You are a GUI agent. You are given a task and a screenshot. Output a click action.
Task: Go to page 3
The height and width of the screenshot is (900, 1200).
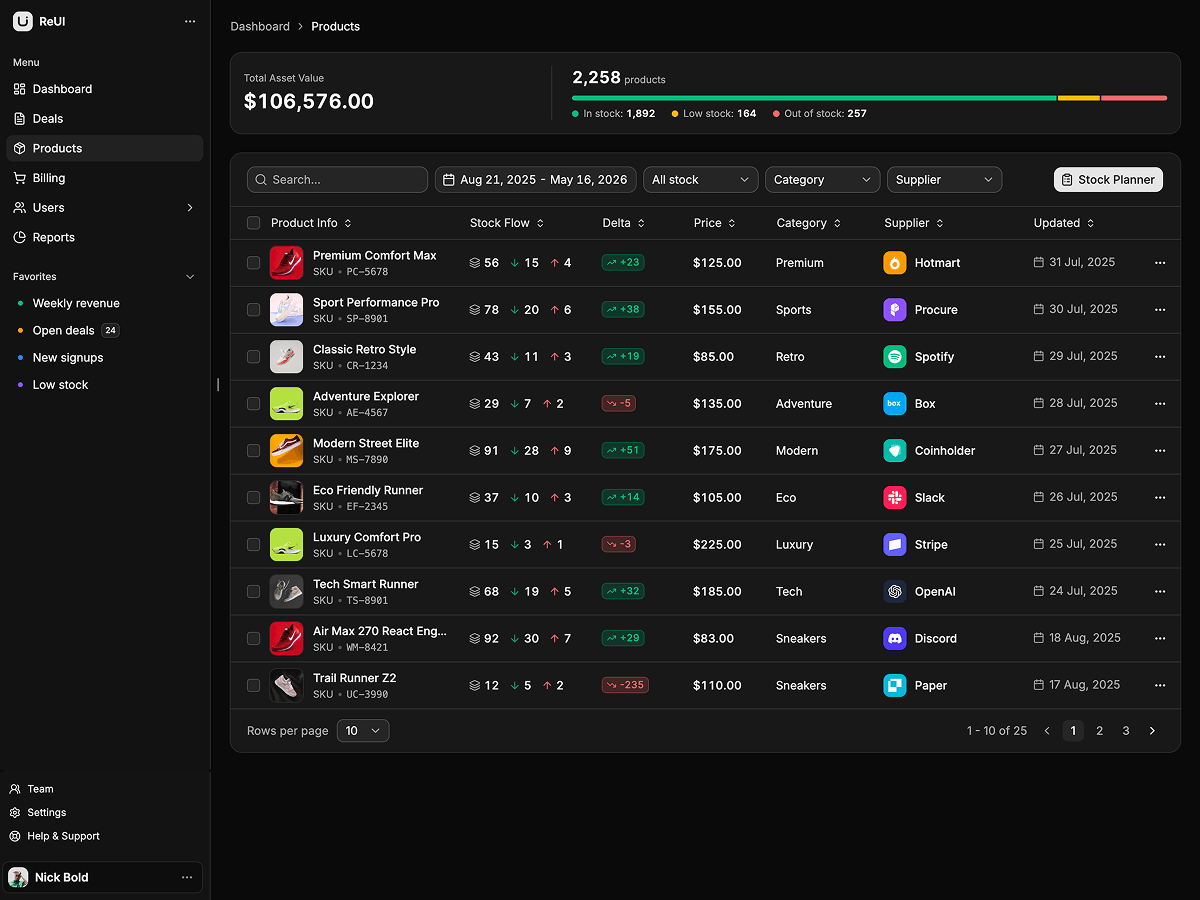[x=1126, y=731]
